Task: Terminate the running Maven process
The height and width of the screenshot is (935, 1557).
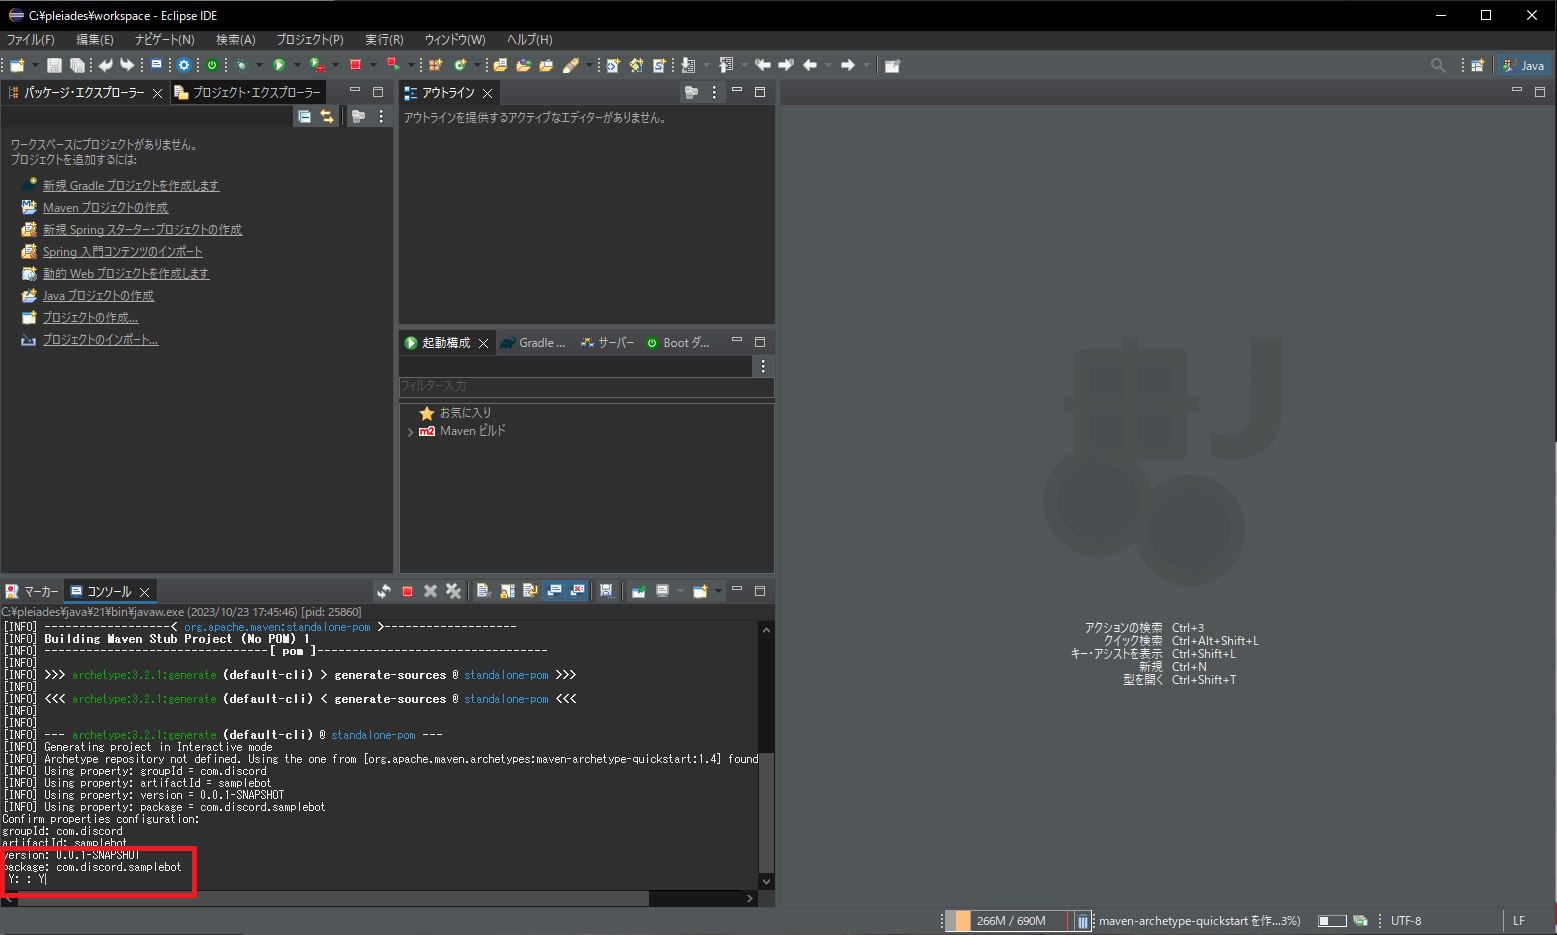Action: [407, 590]
